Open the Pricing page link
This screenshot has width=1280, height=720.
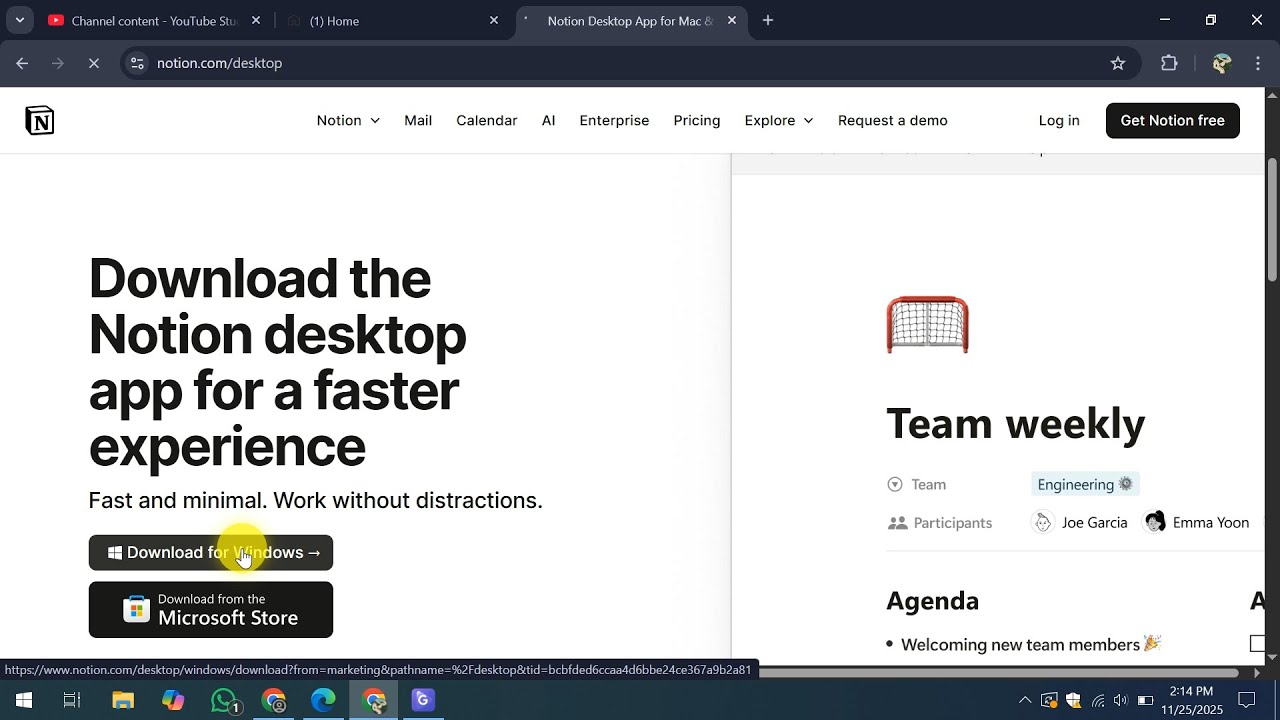(697, 120)
